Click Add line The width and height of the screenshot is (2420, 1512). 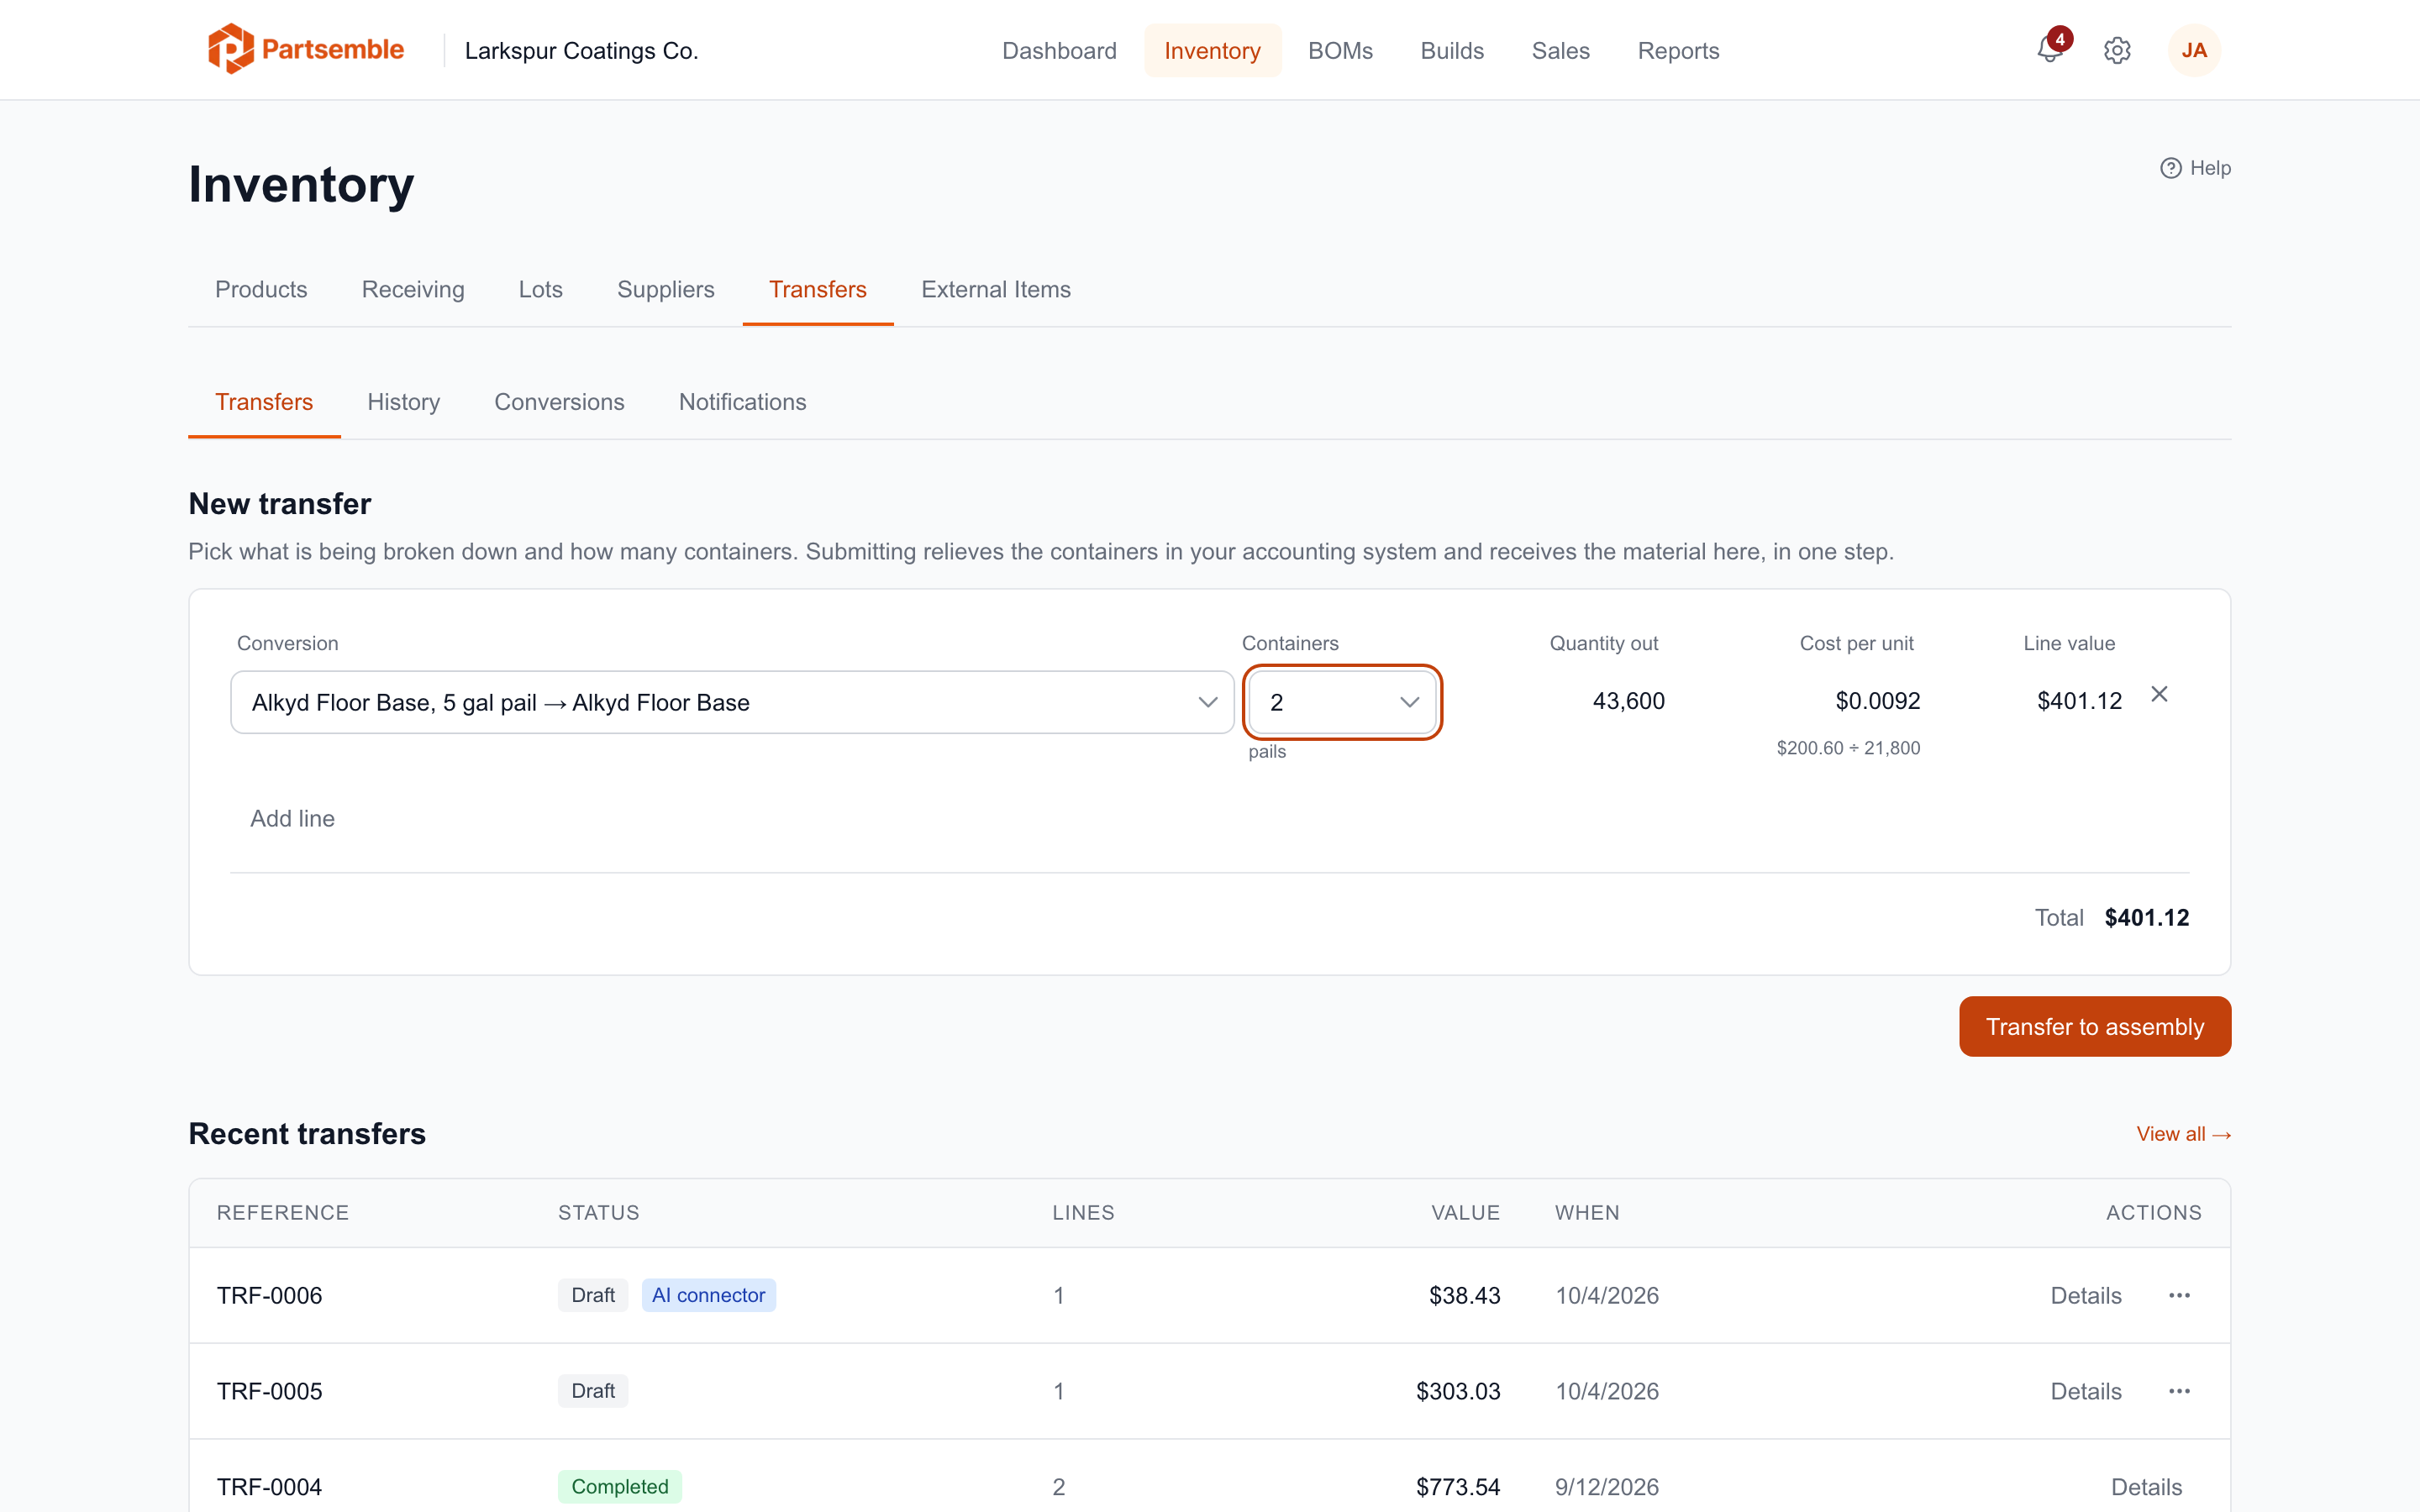(292, 818)
